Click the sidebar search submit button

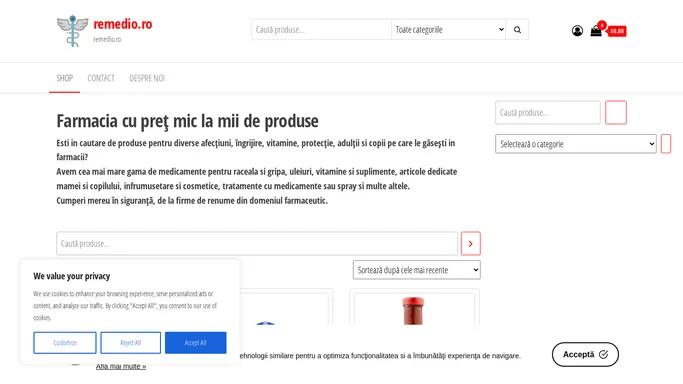point(615,112)
